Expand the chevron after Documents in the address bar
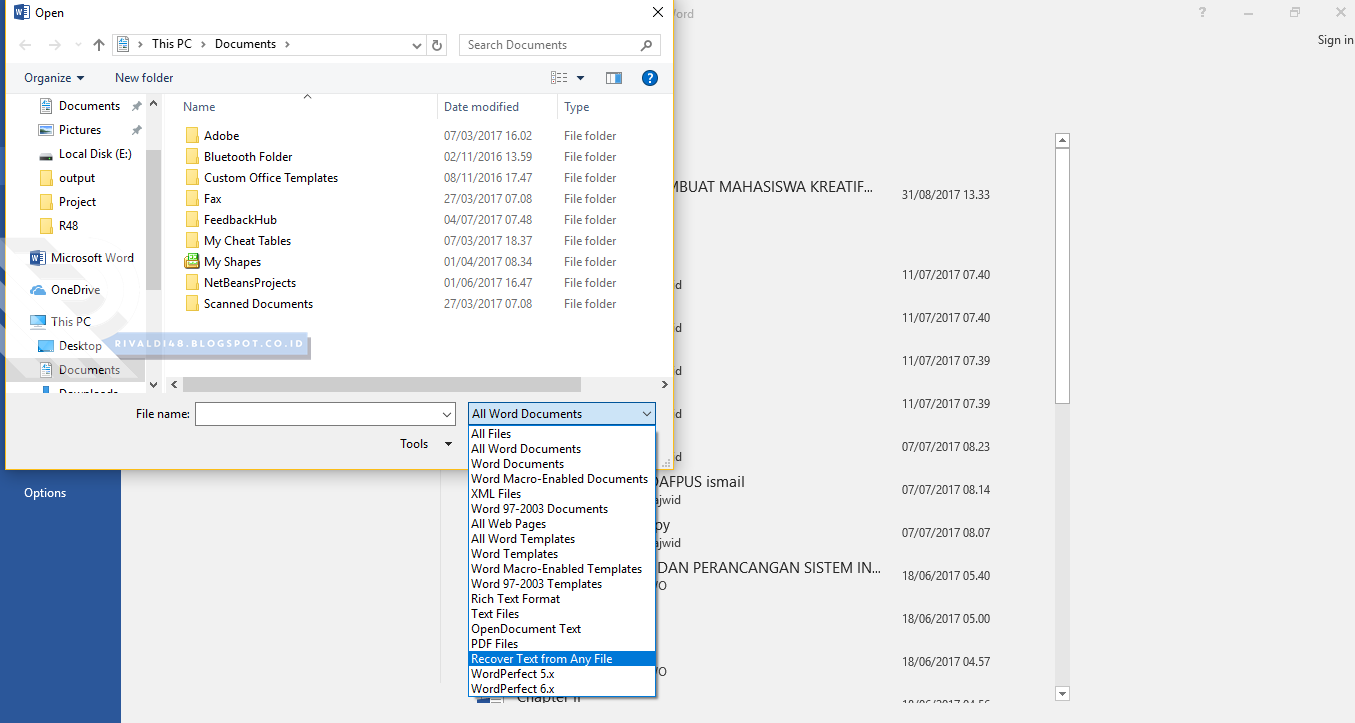The image size is (1355, 723). 288,45
